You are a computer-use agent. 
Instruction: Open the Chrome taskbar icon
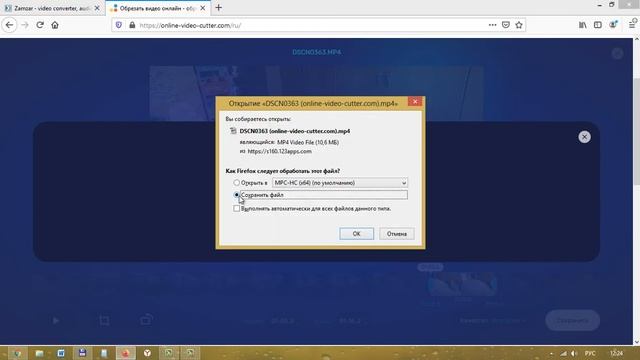(x=17, y=353)
